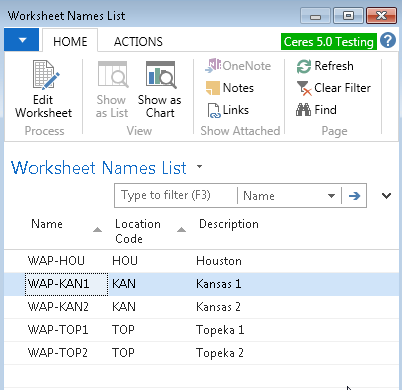Click the Description column header
402x390 pixels.
pyautogui.click(x=229, y=224)
